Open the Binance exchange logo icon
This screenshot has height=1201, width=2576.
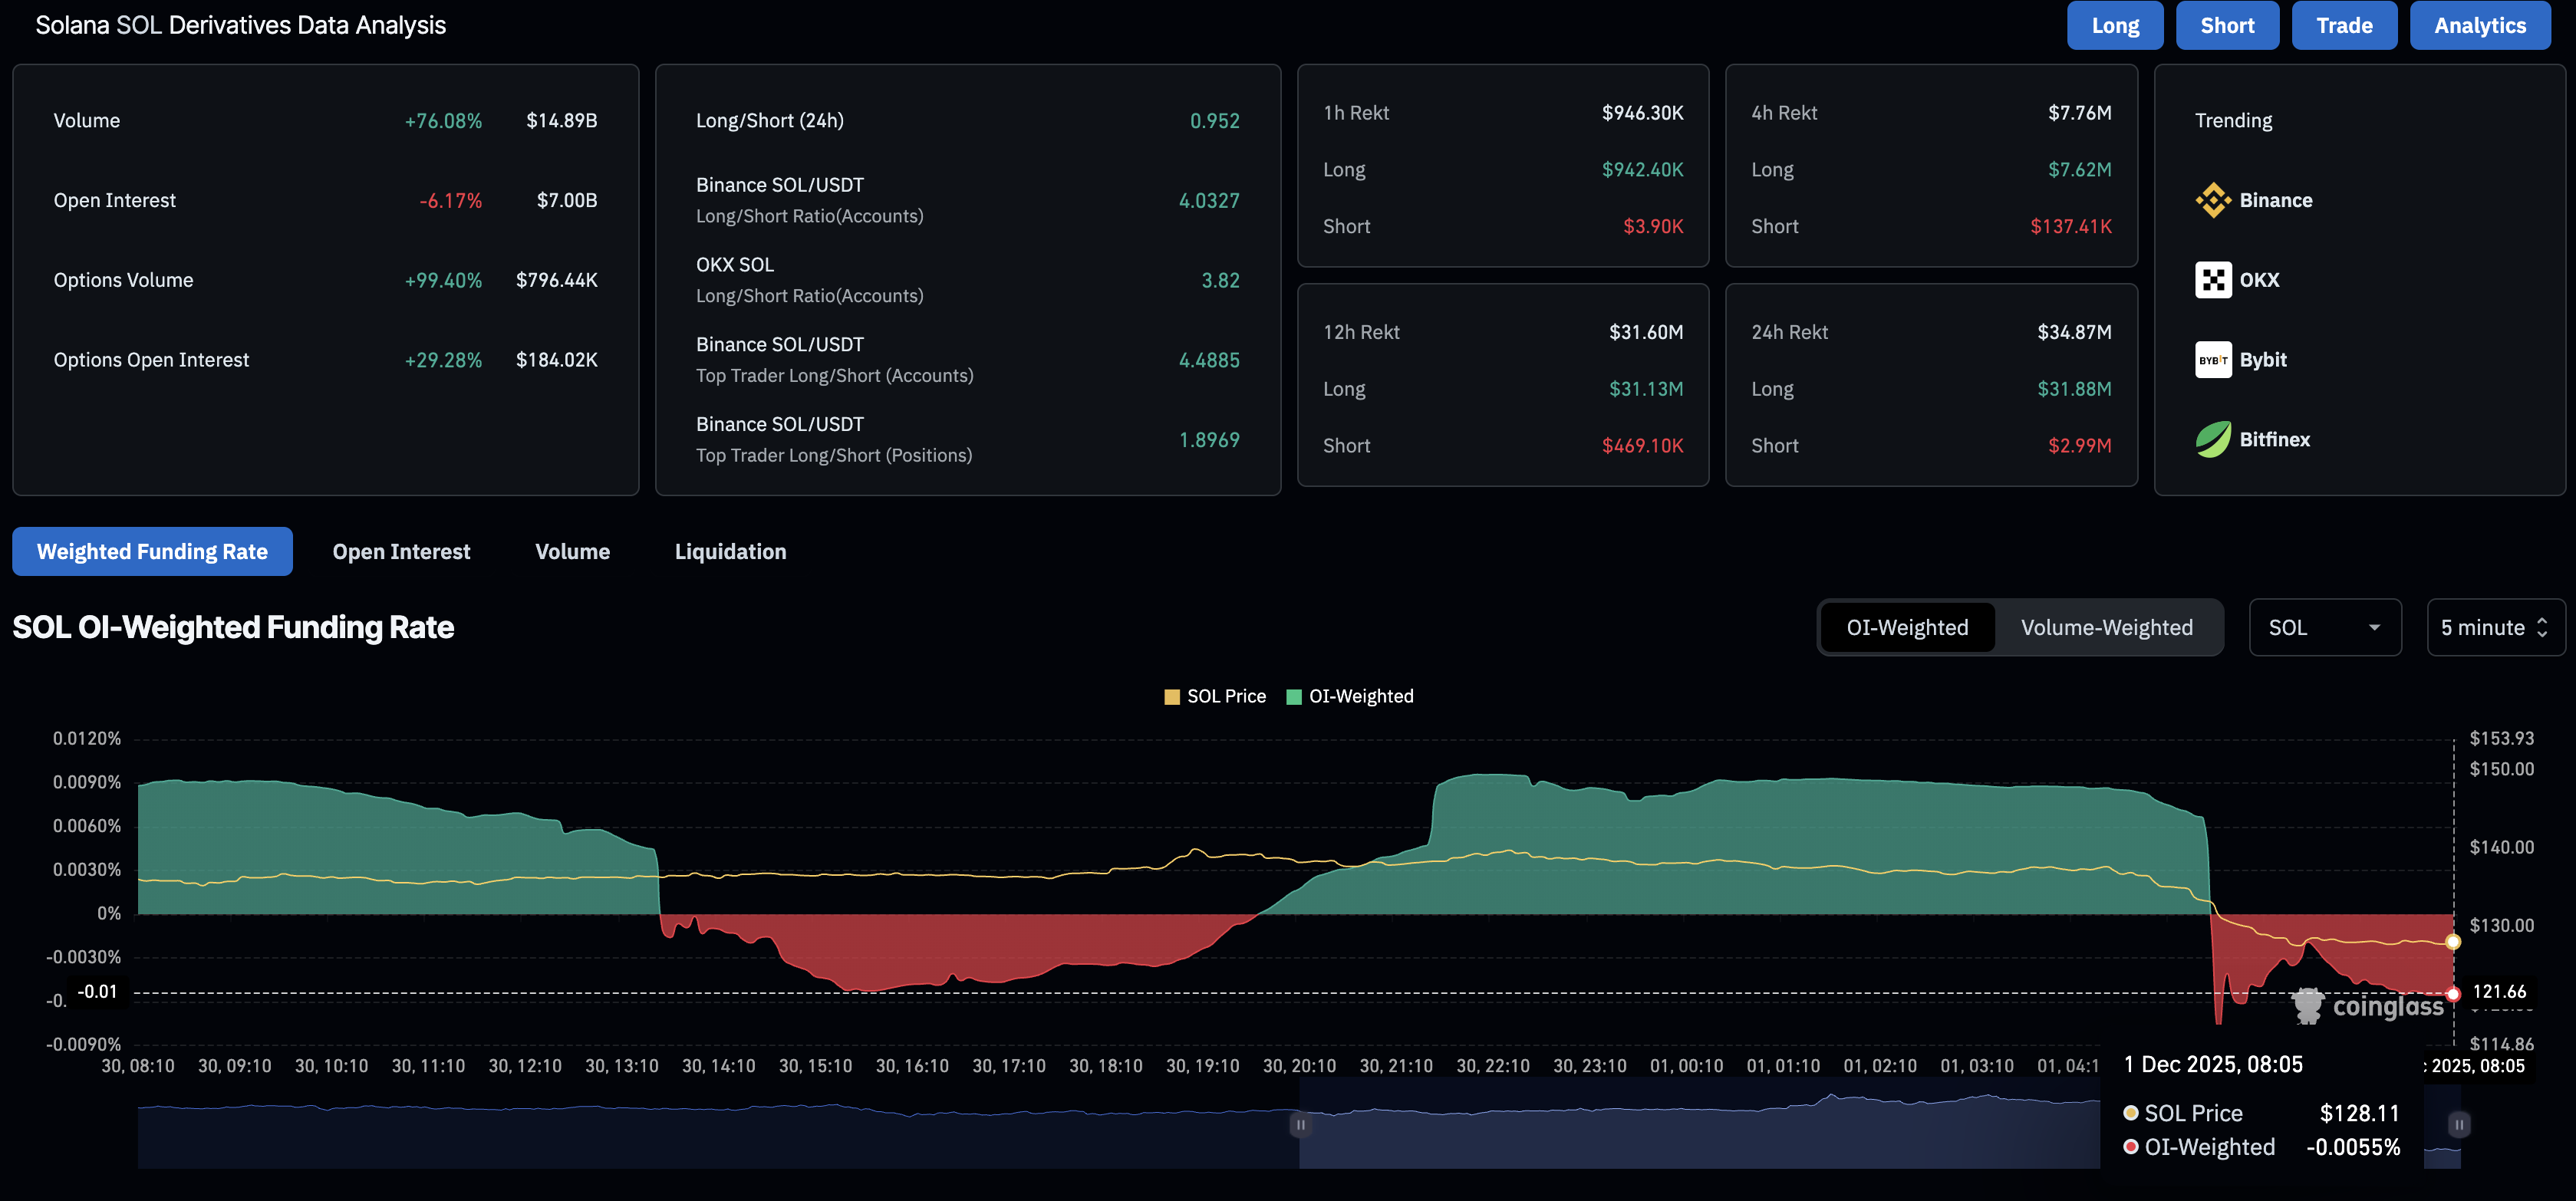coord(2213,200)
